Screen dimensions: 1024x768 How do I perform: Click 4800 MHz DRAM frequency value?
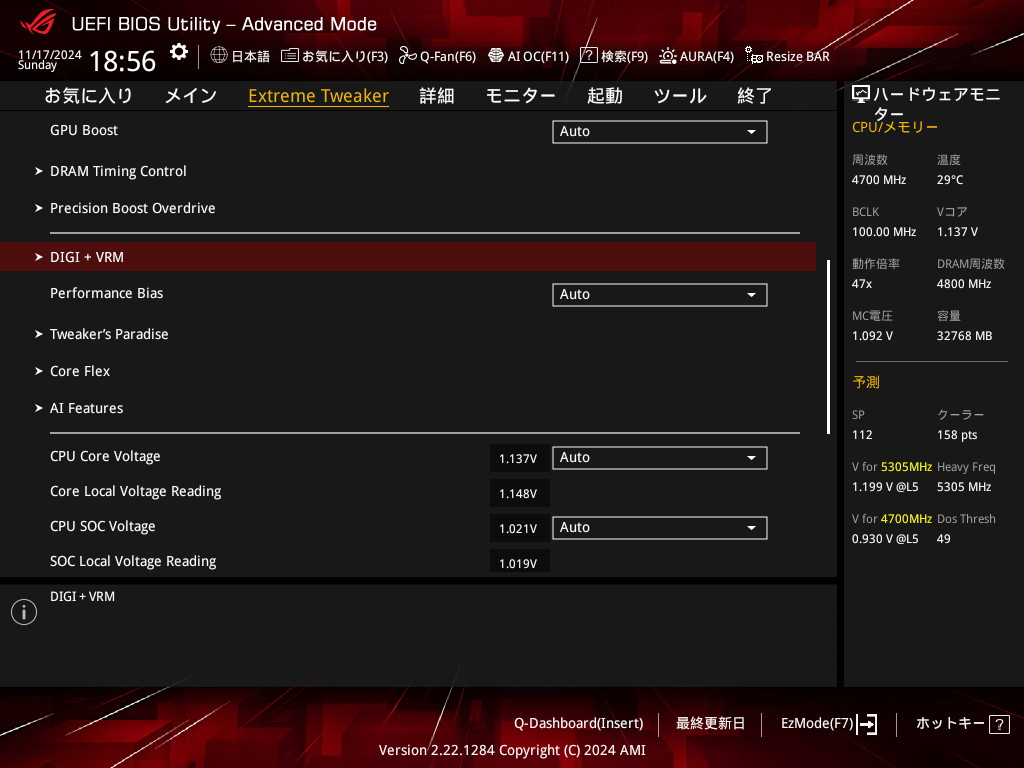tap(964, 284)
